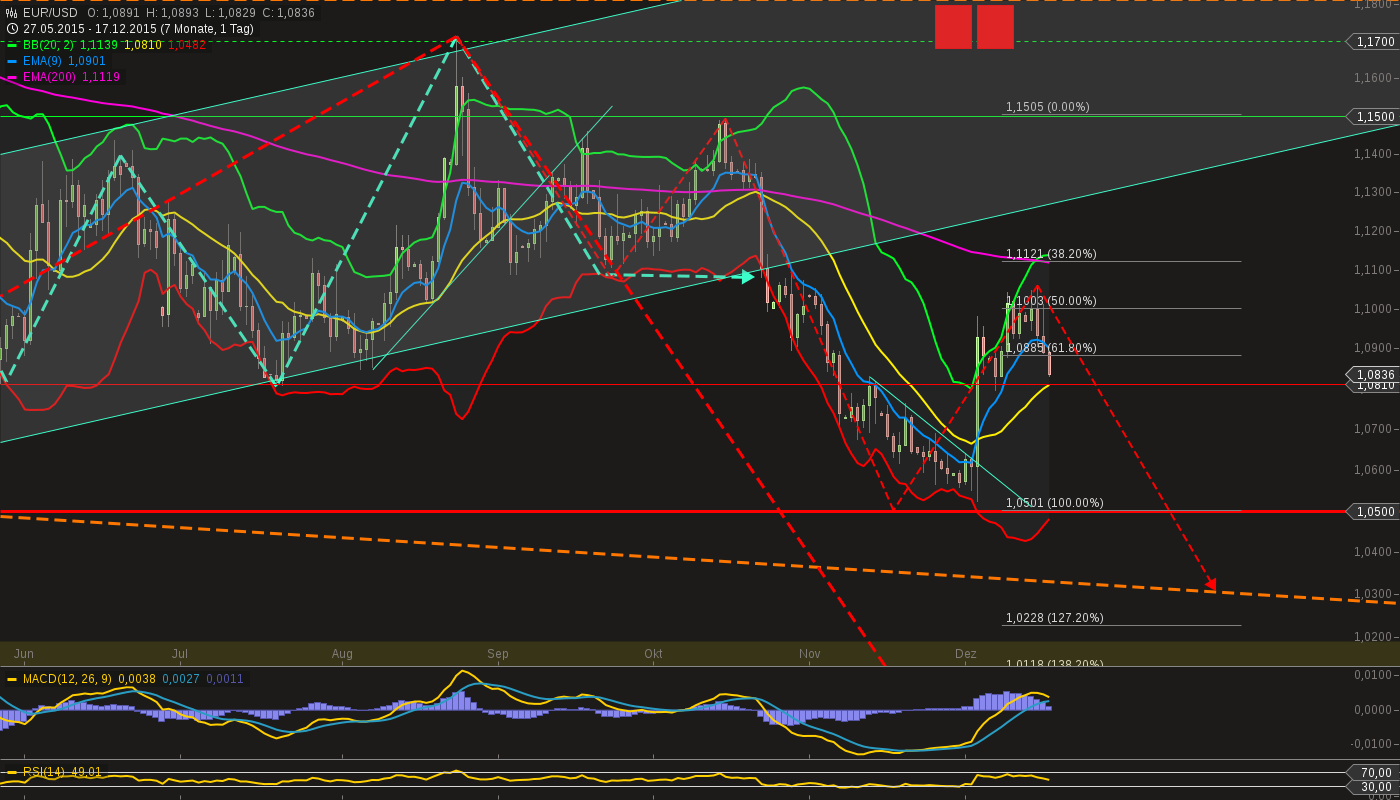
Task: Click the Nov label on the time axis
Action: 810,654
